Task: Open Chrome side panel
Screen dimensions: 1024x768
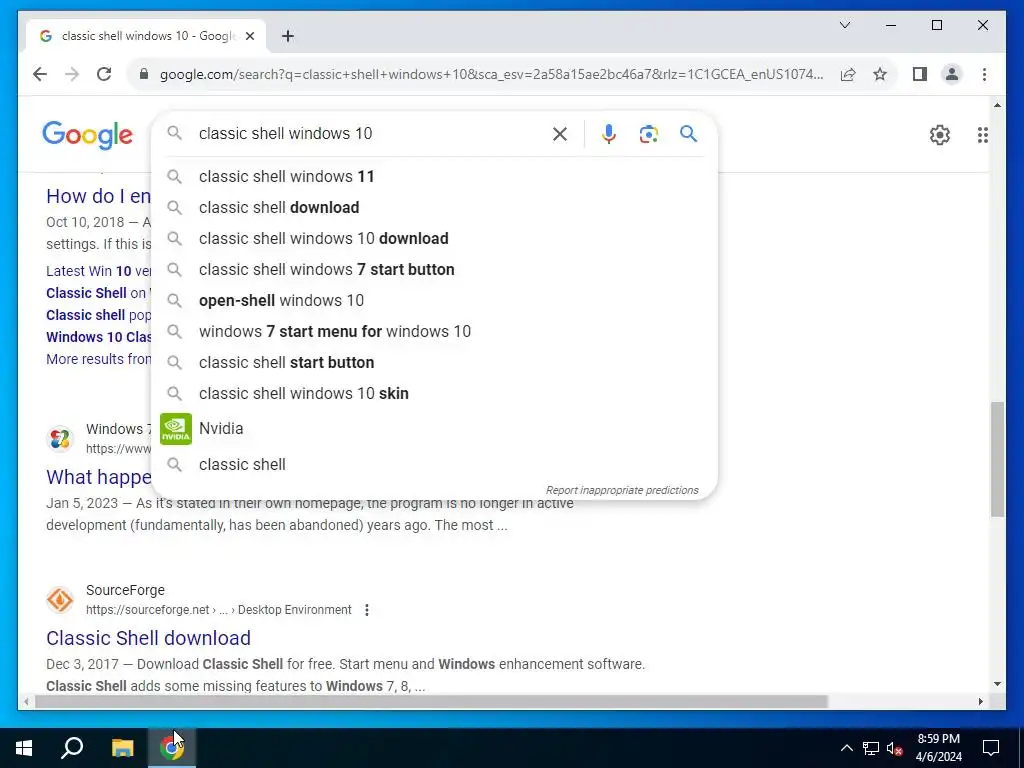Action: [920, 74]
